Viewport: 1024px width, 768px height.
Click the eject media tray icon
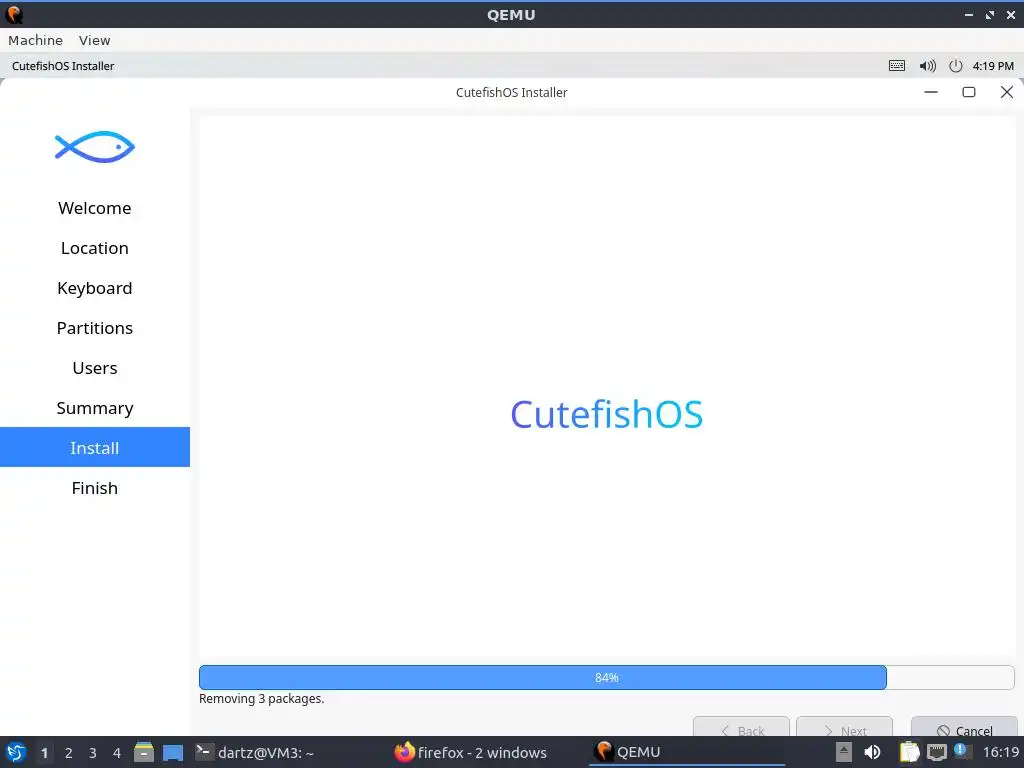click(x=844, y=752)
